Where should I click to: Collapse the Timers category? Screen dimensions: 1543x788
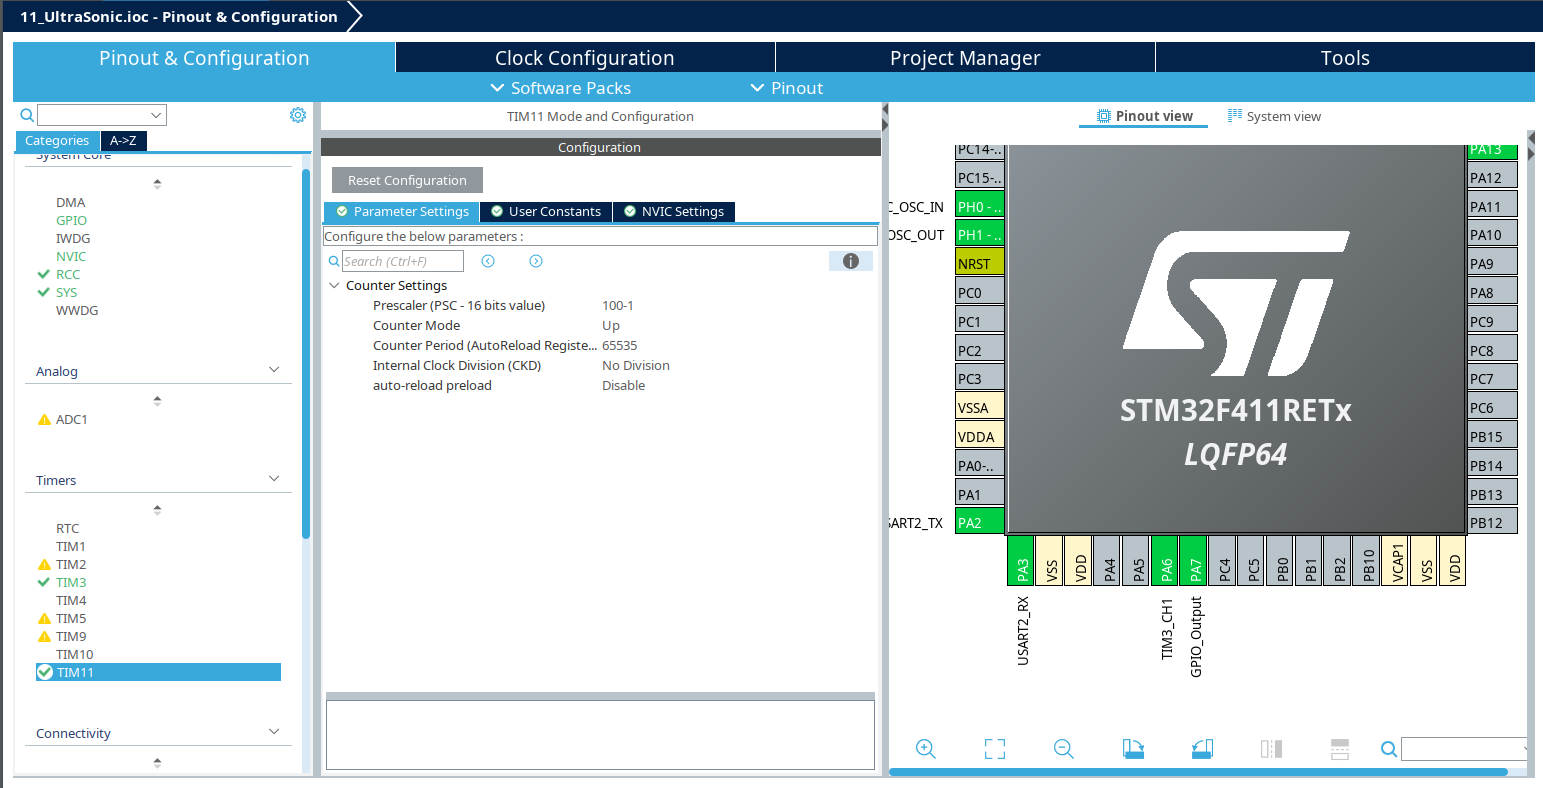[x=274, y=479]
